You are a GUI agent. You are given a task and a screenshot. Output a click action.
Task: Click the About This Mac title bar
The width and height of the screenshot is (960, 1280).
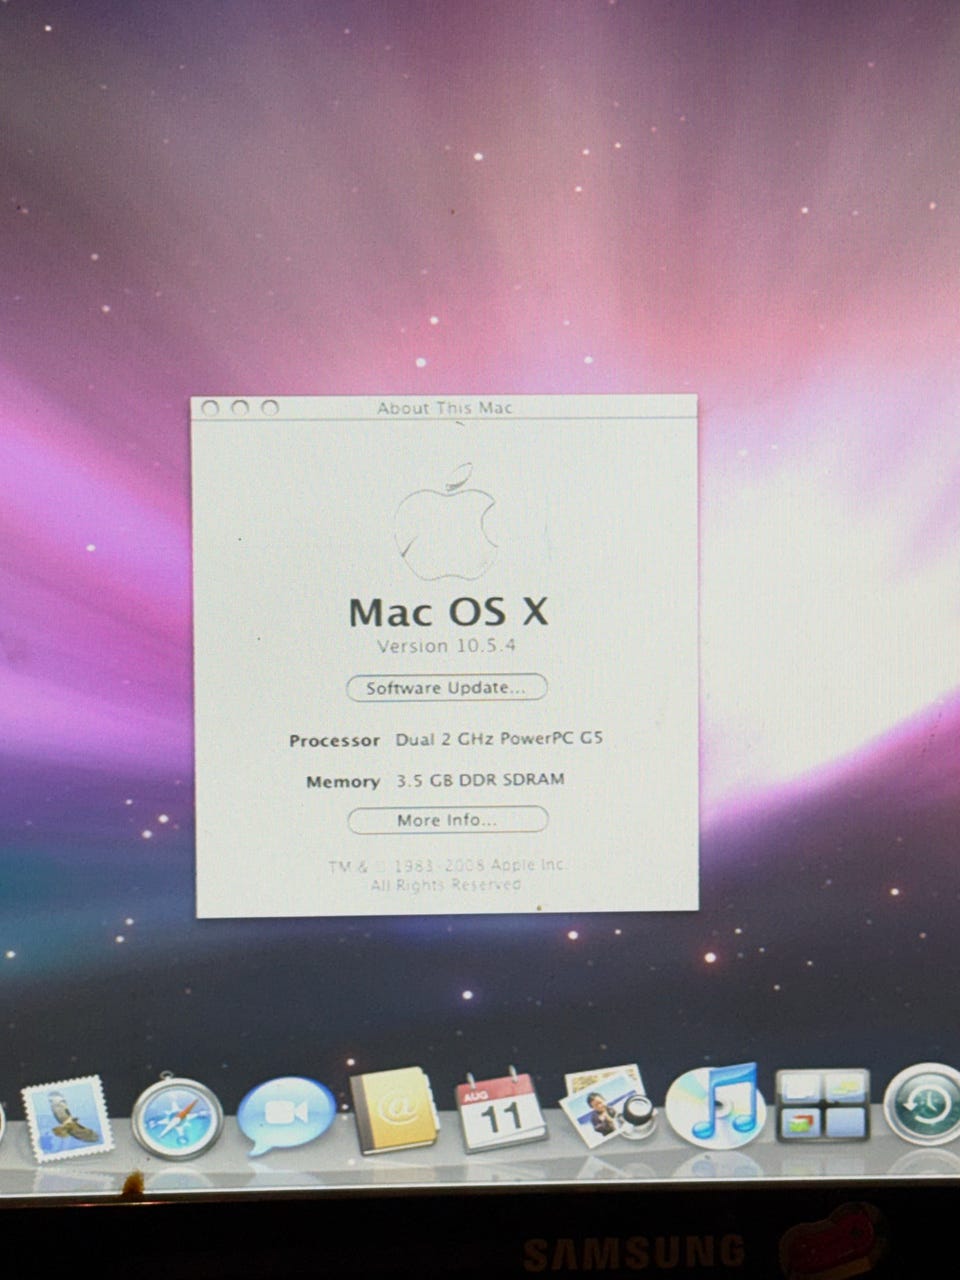click(444, 408)
